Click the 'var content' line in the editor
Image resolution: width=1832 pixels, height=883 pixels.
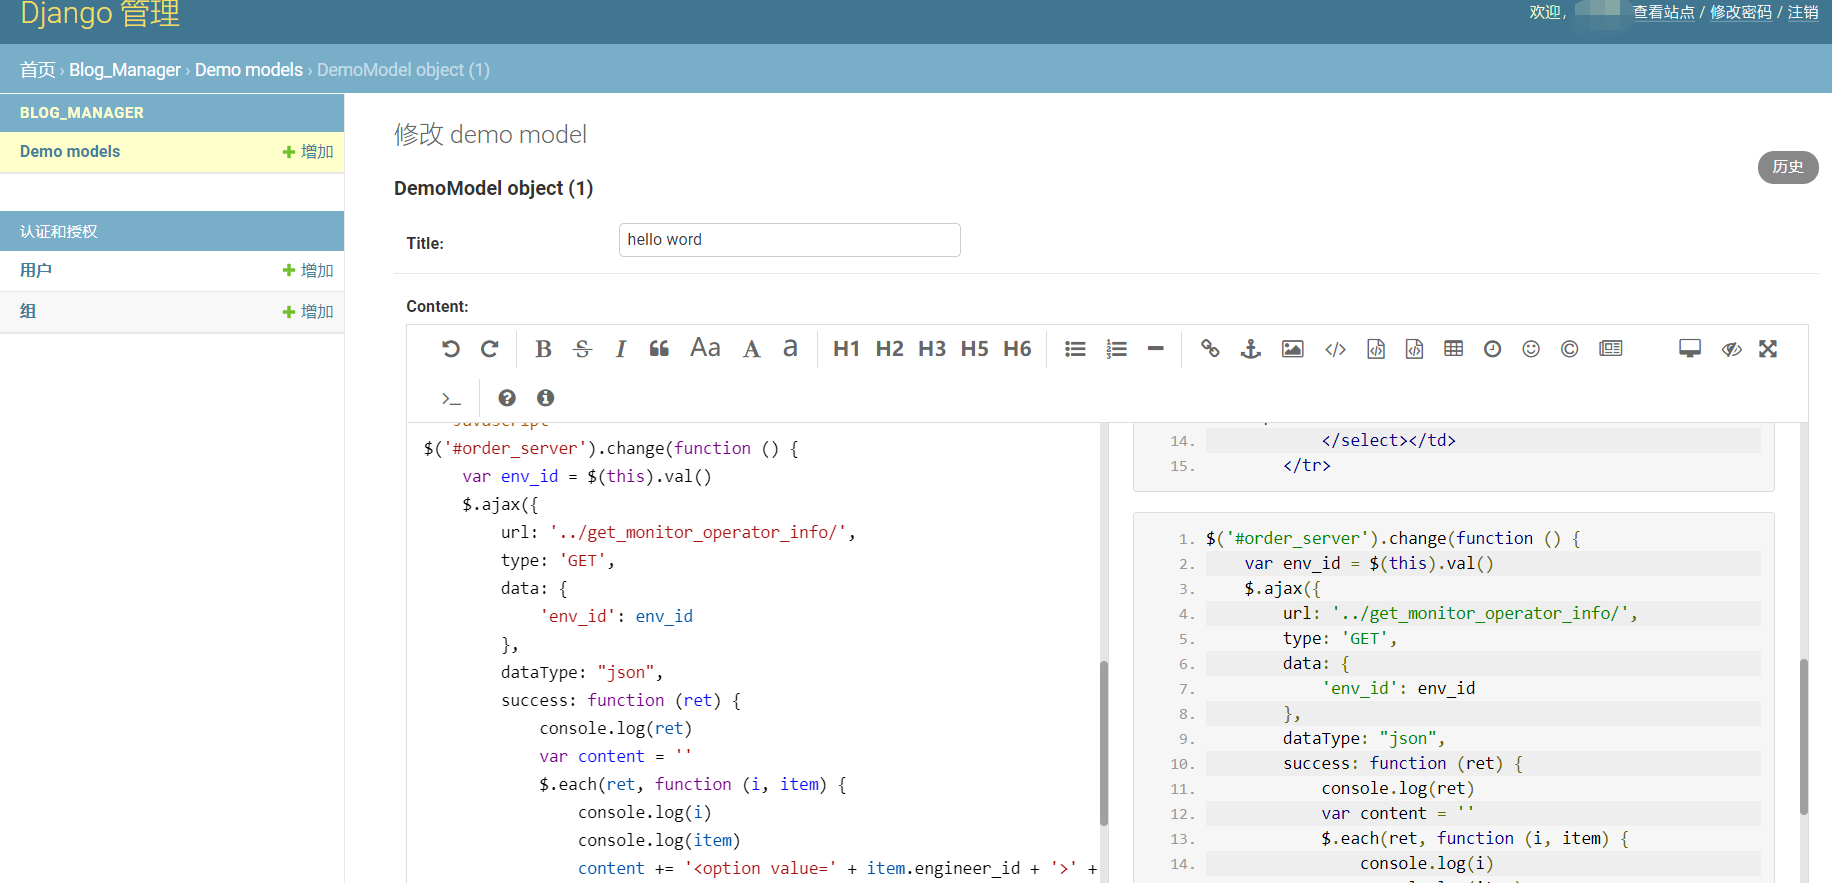pyautogui.click(x=616, y=757)
